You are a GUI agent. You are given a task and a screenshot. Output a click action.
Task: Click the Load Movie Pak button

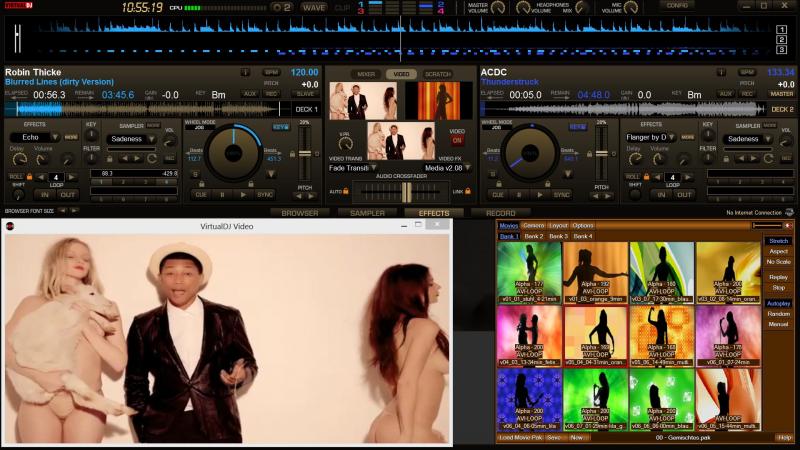518,438
